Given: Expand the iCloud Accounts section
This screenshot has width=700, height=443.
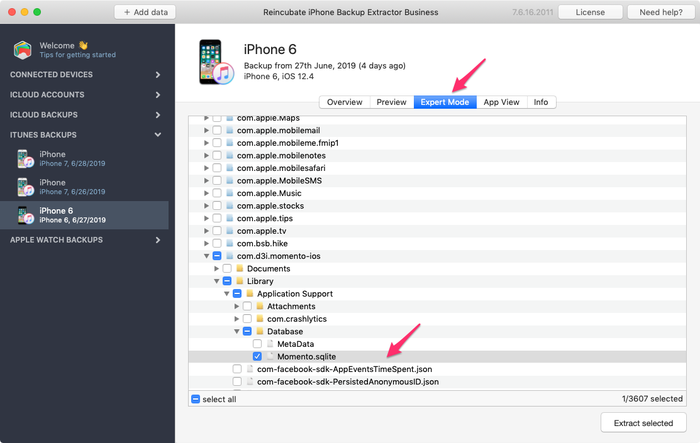Looking at the screenshot, I should tap(158, 95).
